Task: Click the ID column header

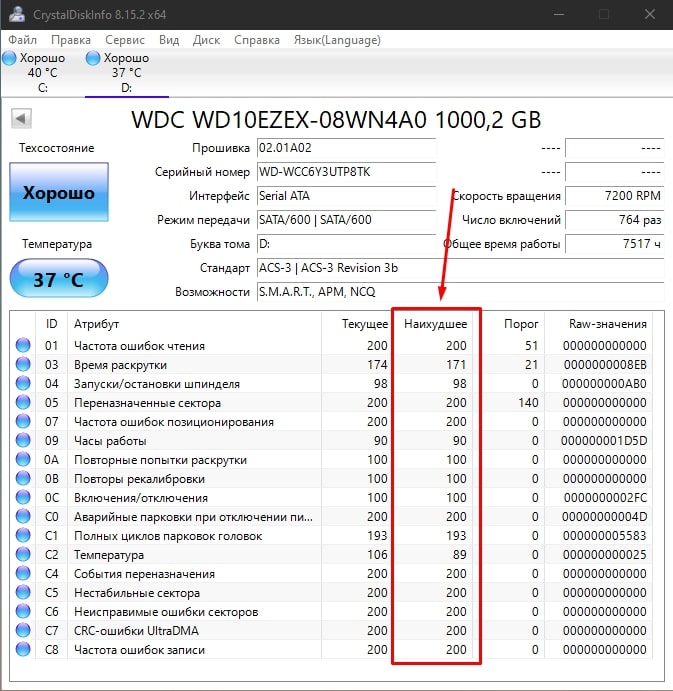Action: [52, 324]
